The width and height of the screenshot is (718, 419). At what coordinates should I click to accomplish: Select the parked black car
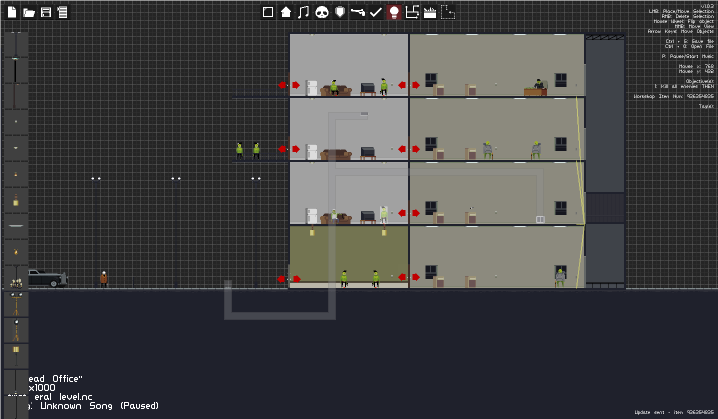pos(48,278)
